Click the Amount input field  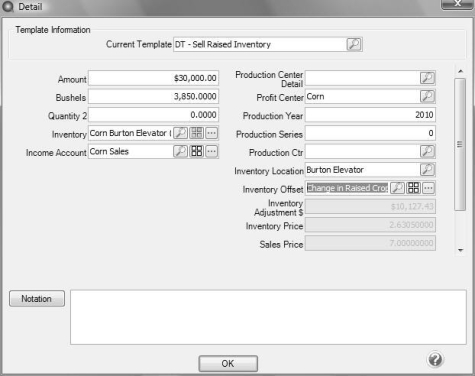(153, 78)
